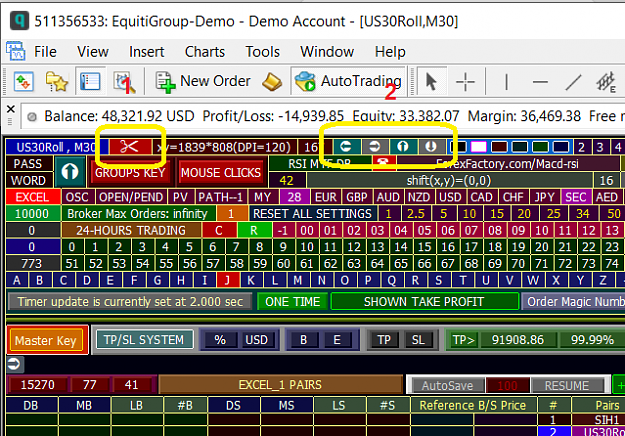Select the vertical line drawing tool
The height and width of the screenshot is (436, 625).
click(506, 82)
